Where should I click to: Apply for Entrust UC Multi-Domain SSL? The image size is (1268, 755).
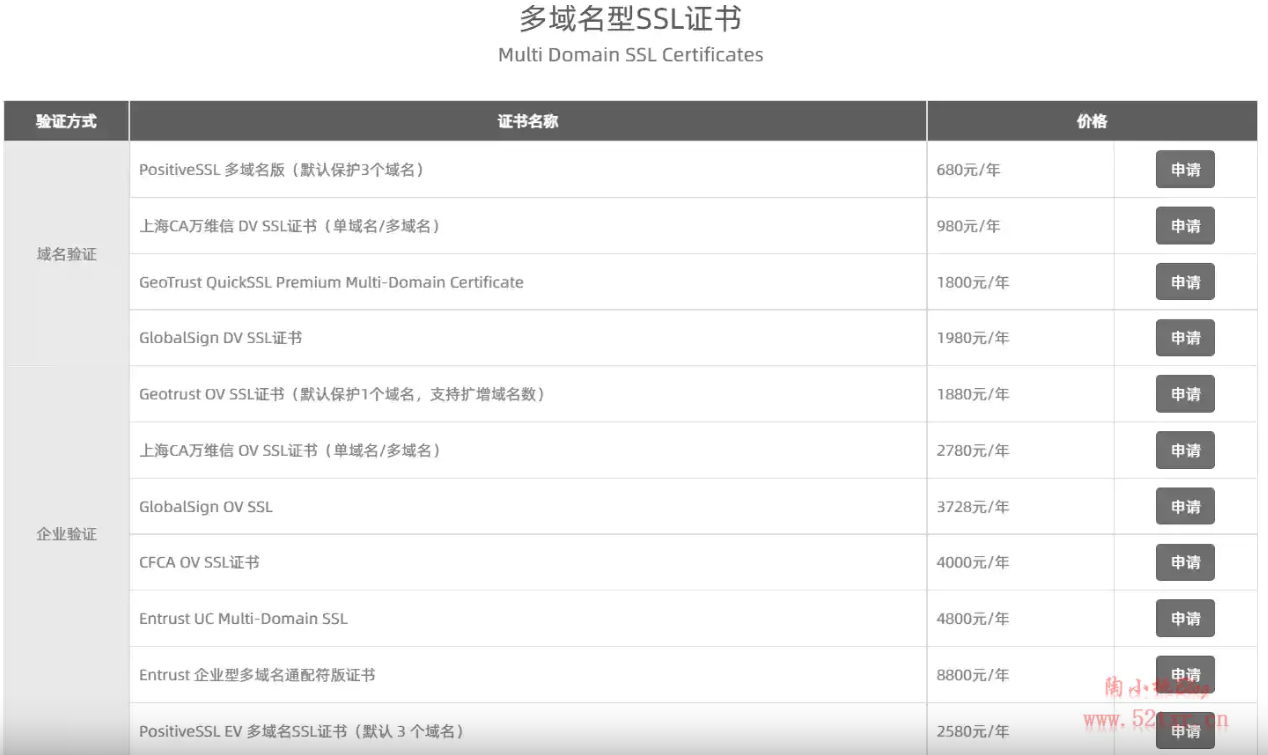click(1185, 618)
